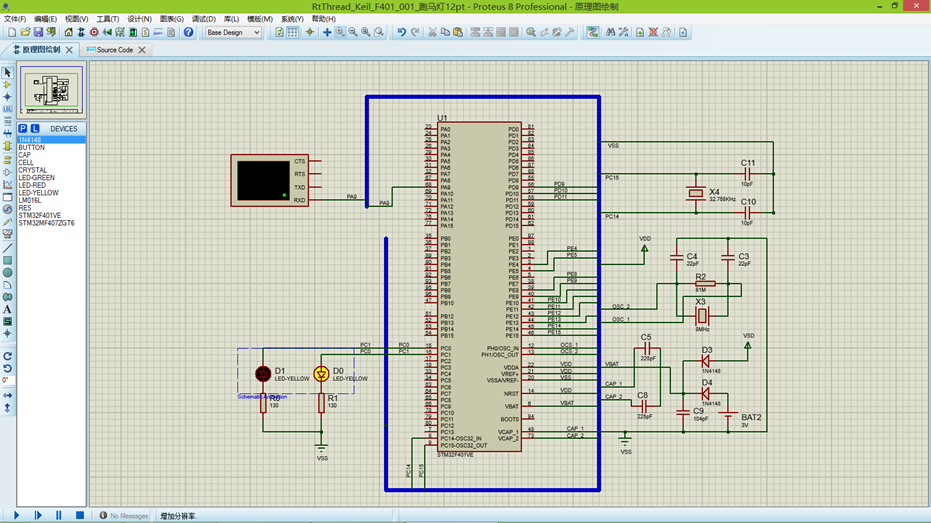This screenshot has width=931, height=523.
Task: Click the D1 LED-YELLOW component
Action: tap(263, 373)
